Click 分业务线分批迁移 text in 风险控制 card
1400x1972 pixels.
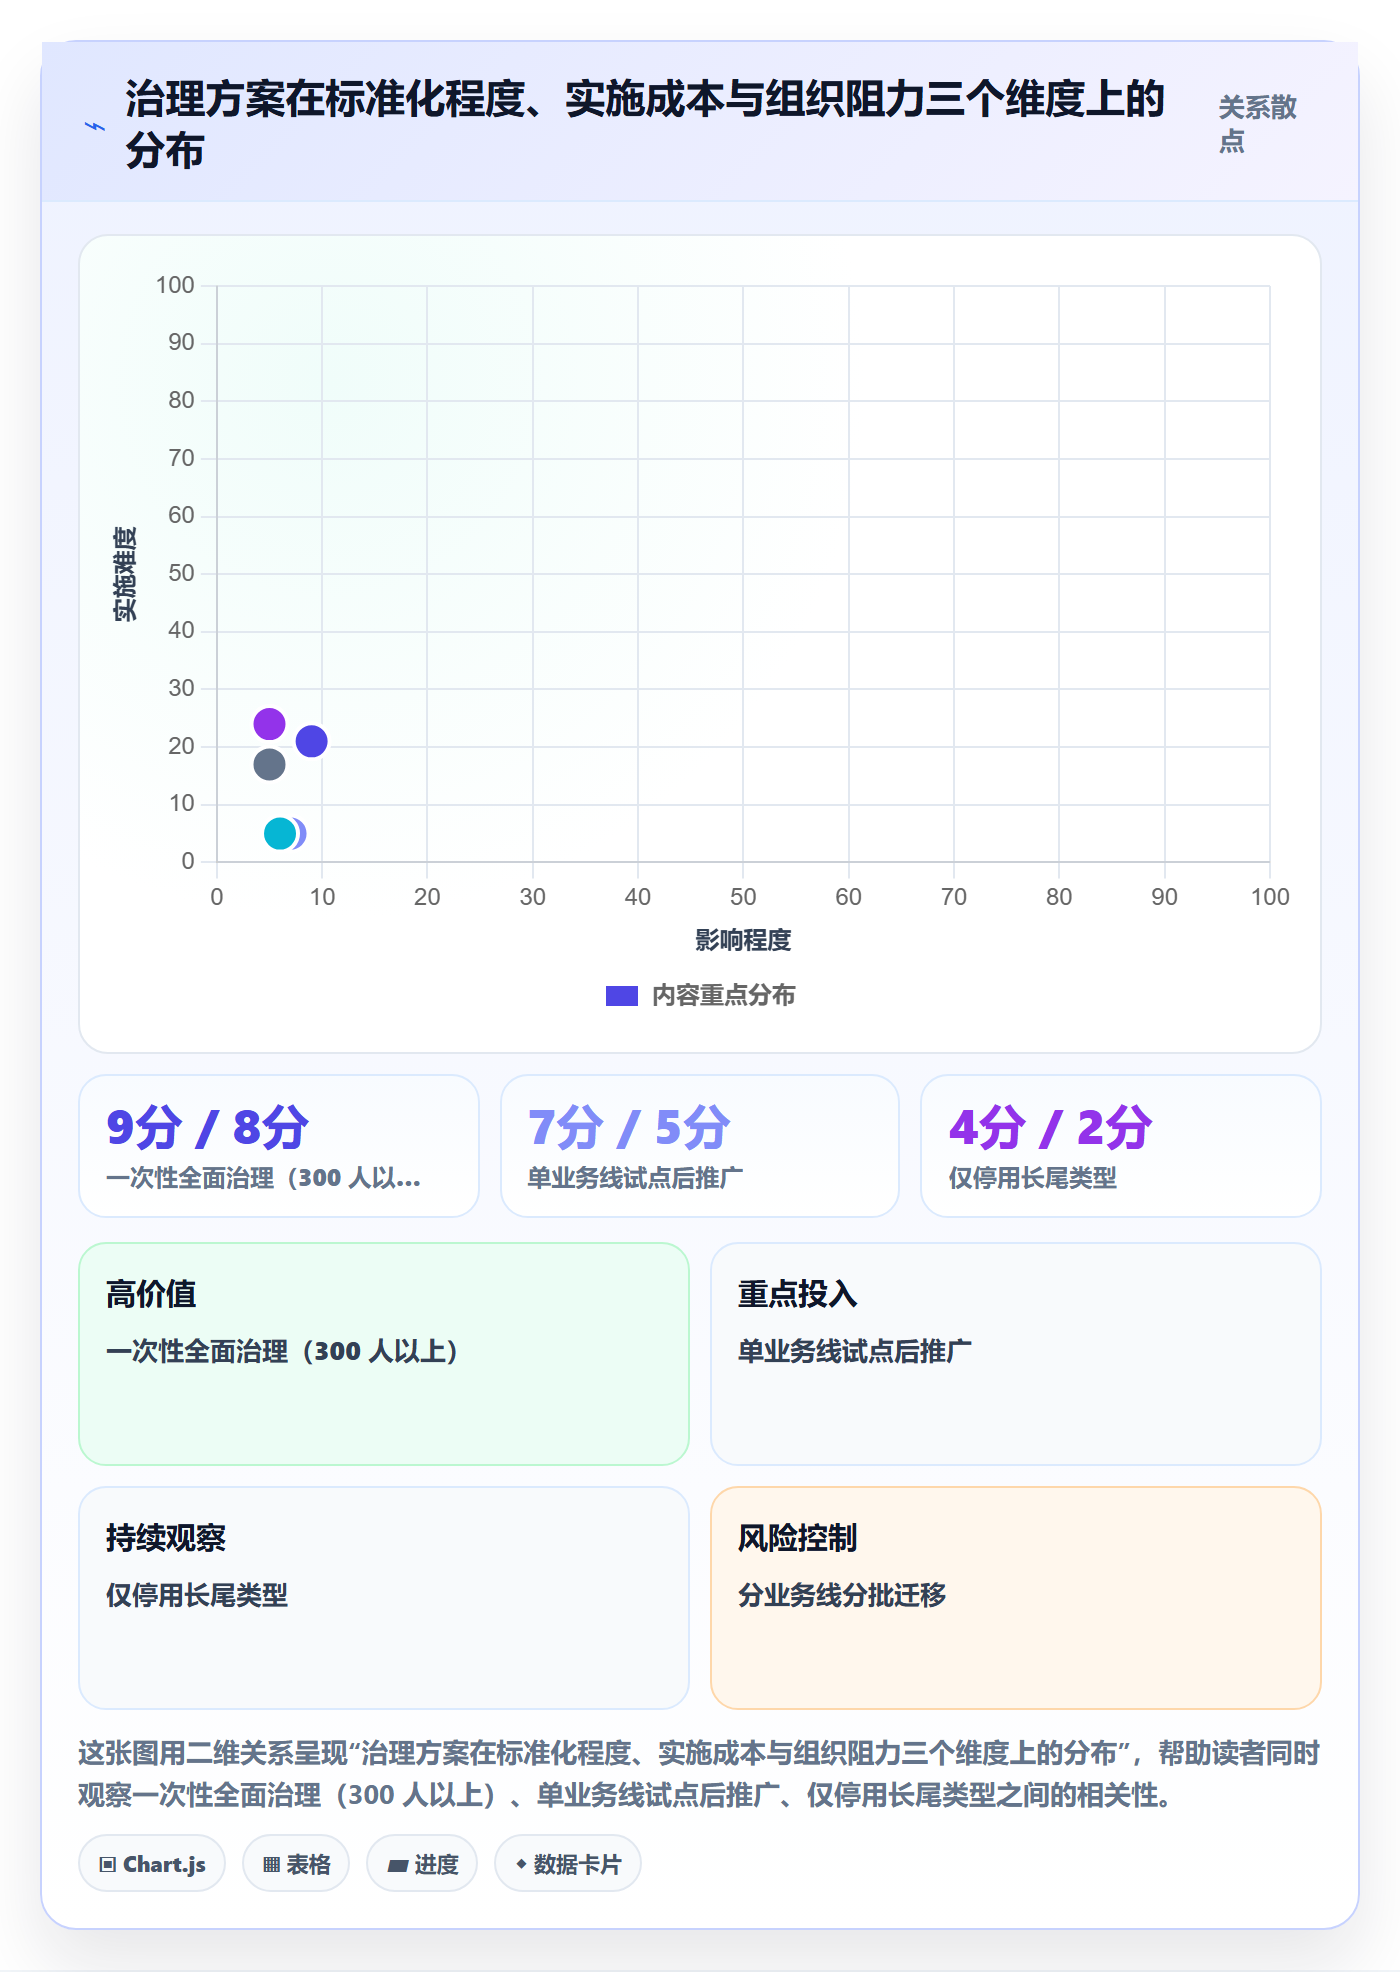coord(842,1595)
